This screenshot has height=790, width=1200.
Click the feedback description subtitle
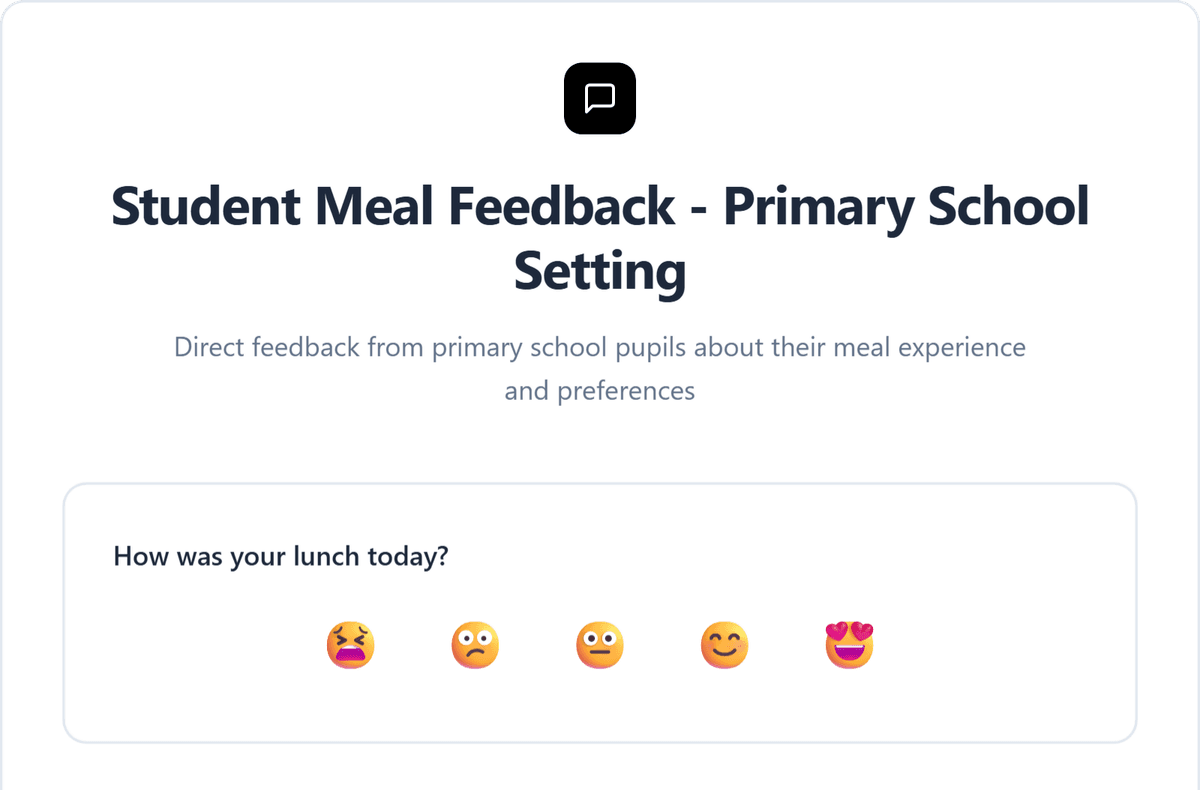click(599, 368)
